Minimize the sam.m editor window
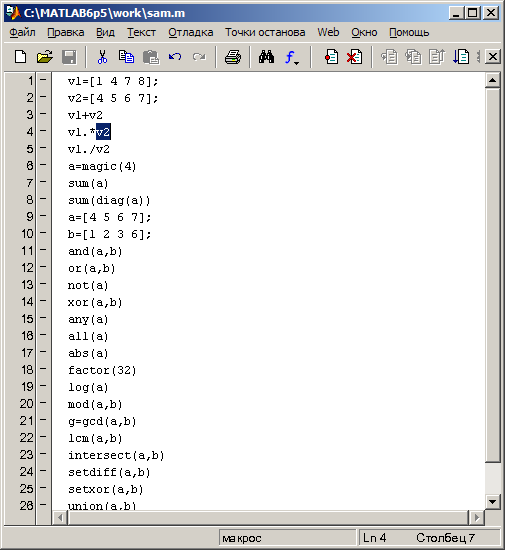This screenshot has height=550, width=505. pyautogui.click(x=456, y=13)
